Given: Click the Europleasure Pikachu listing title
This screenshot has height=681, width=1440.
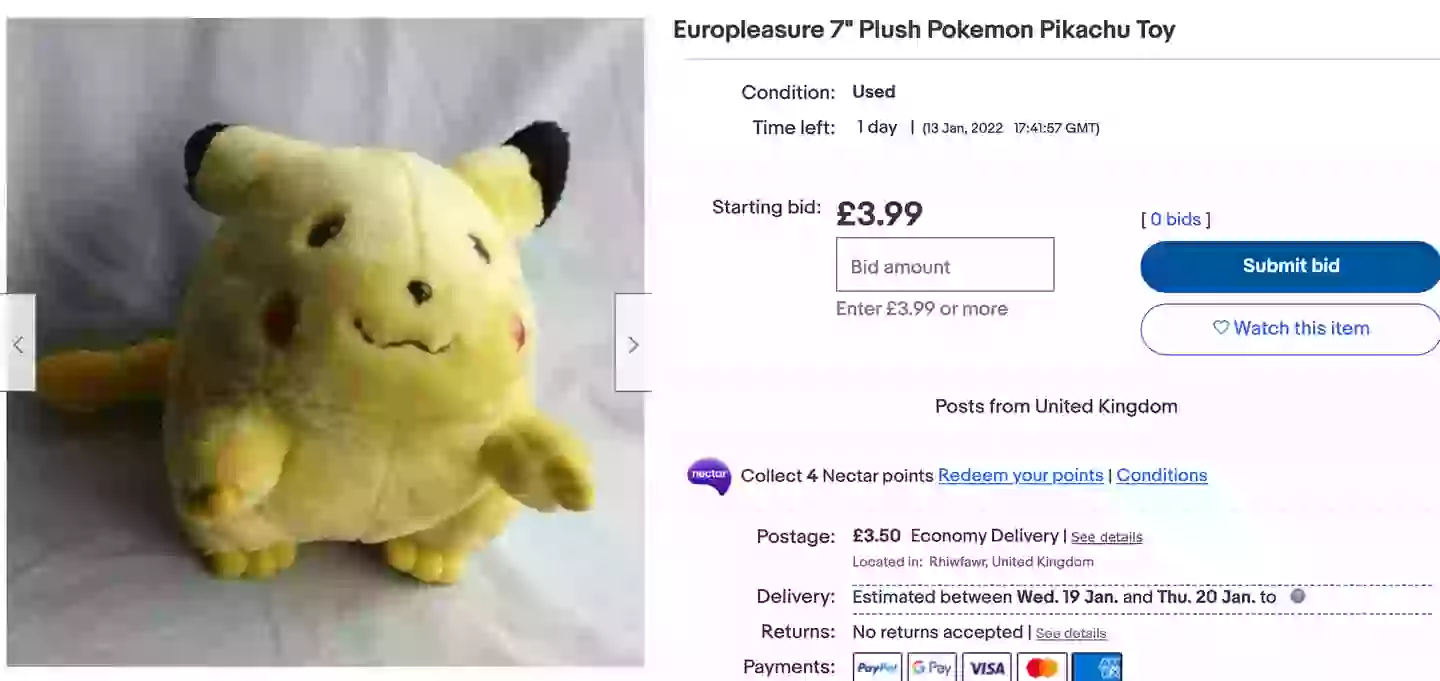Looking at the screenshot, I should (x=924, y=29).
